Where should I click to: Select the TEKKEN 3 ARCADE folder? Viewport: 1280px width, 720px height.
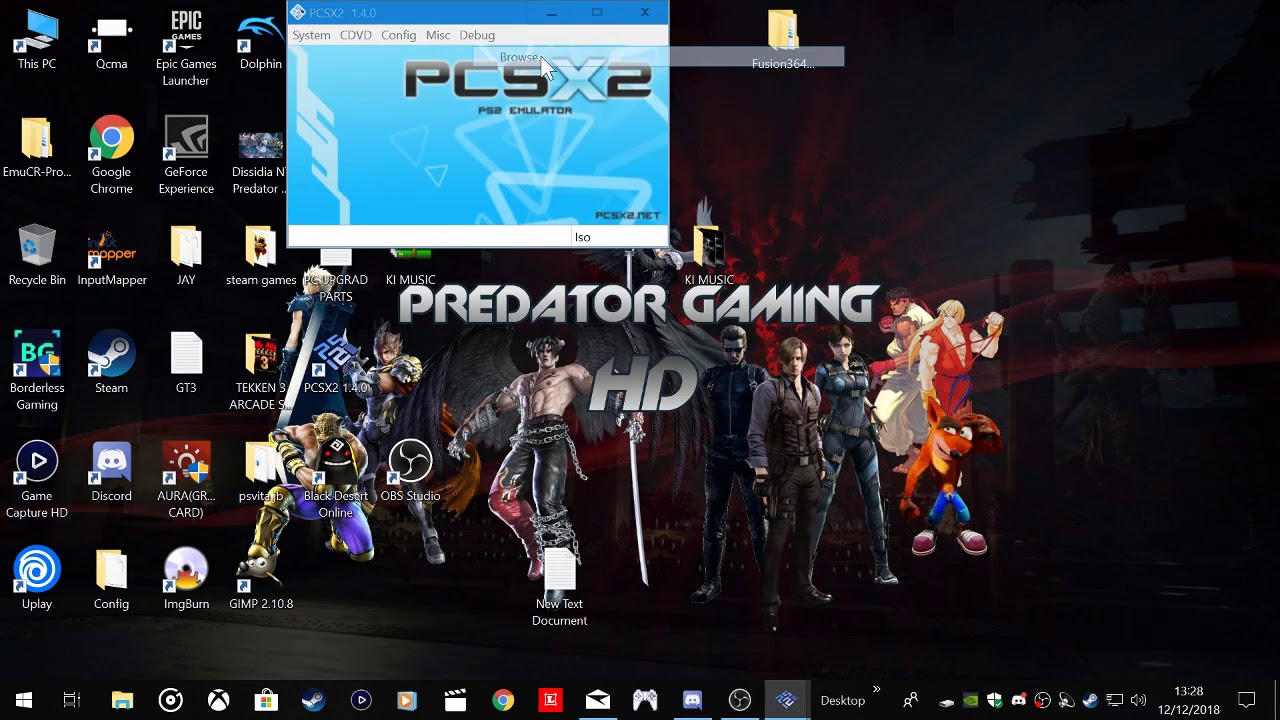pyautogui.click(x=260, y=372)
